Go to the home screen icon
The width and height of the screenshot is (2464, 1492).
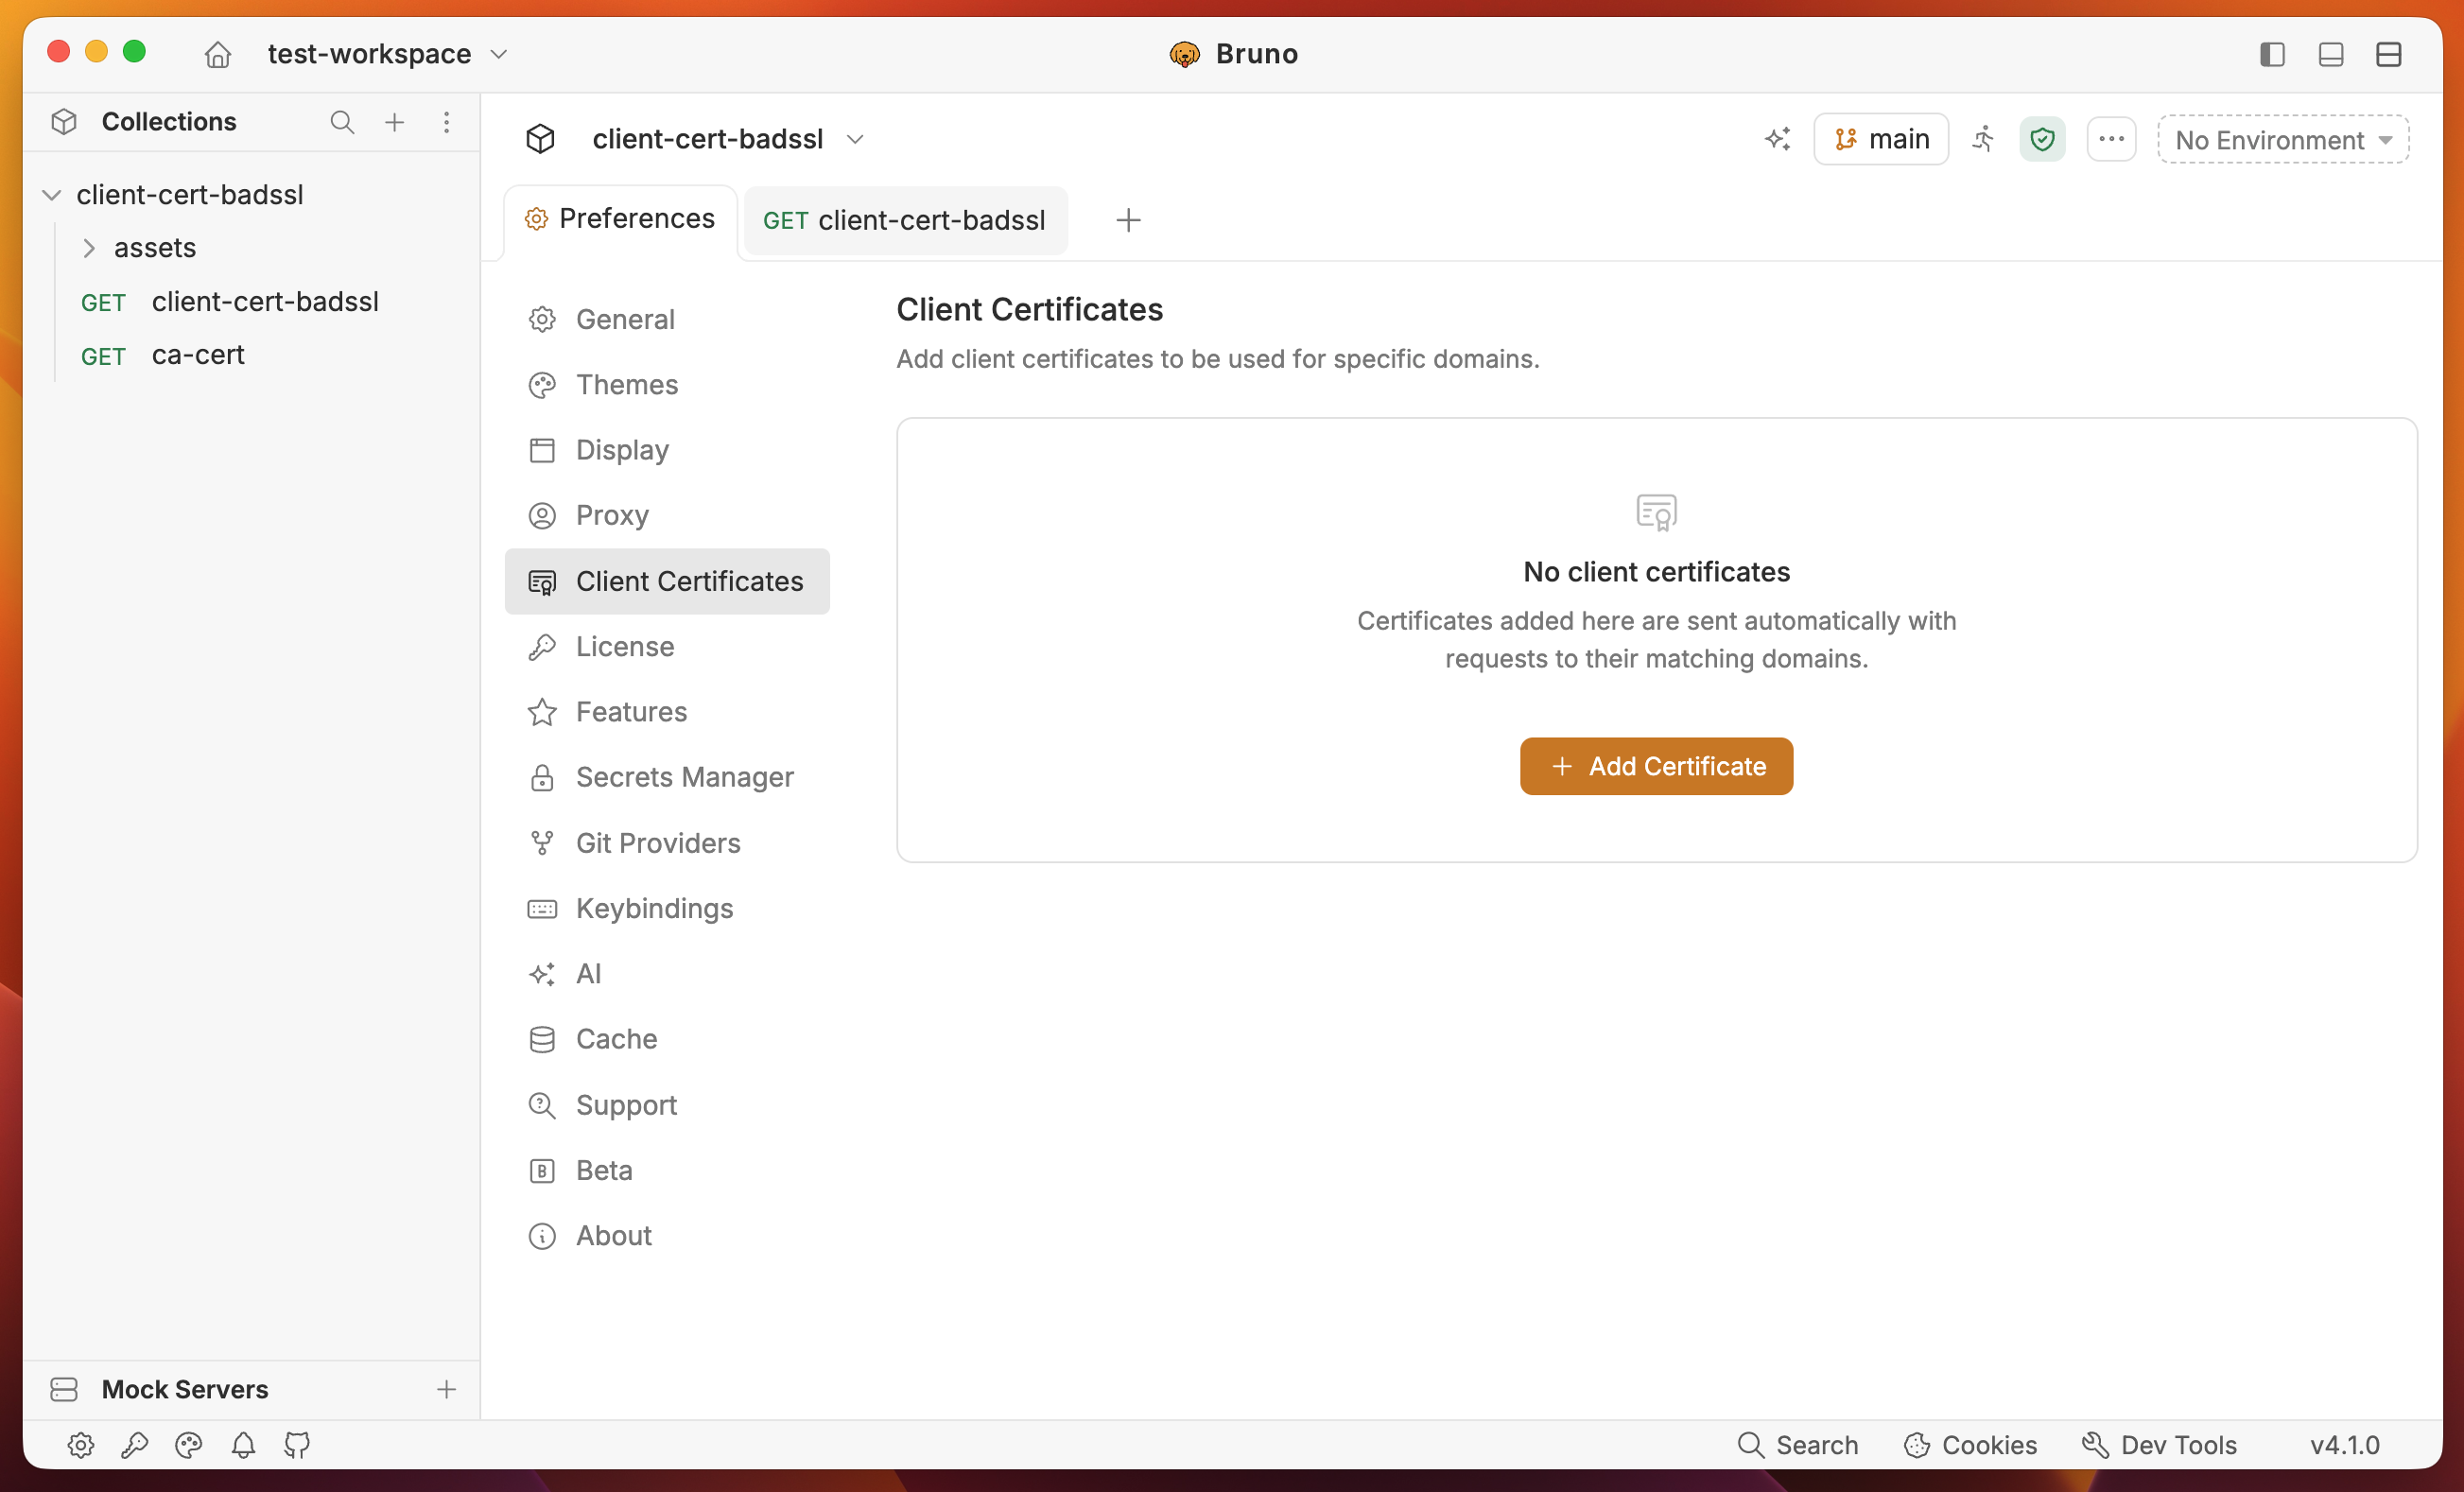217,54
